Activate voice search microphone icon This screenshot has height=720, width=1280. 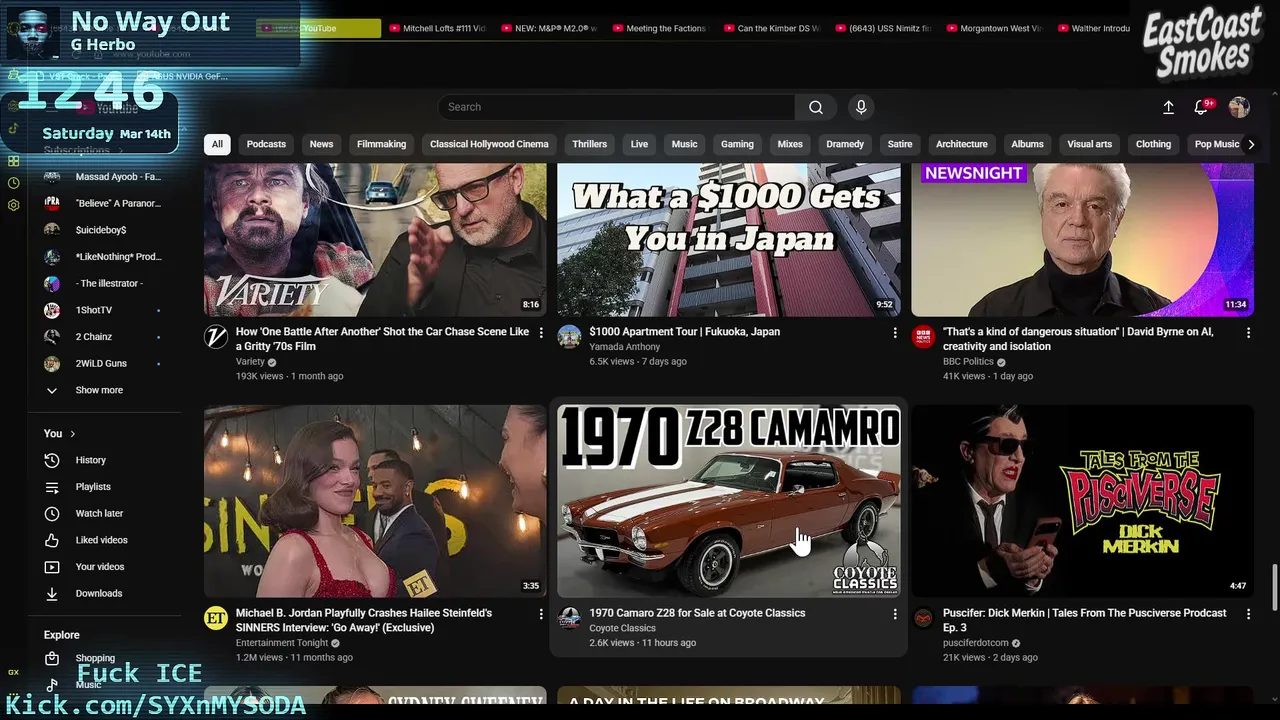861,107
